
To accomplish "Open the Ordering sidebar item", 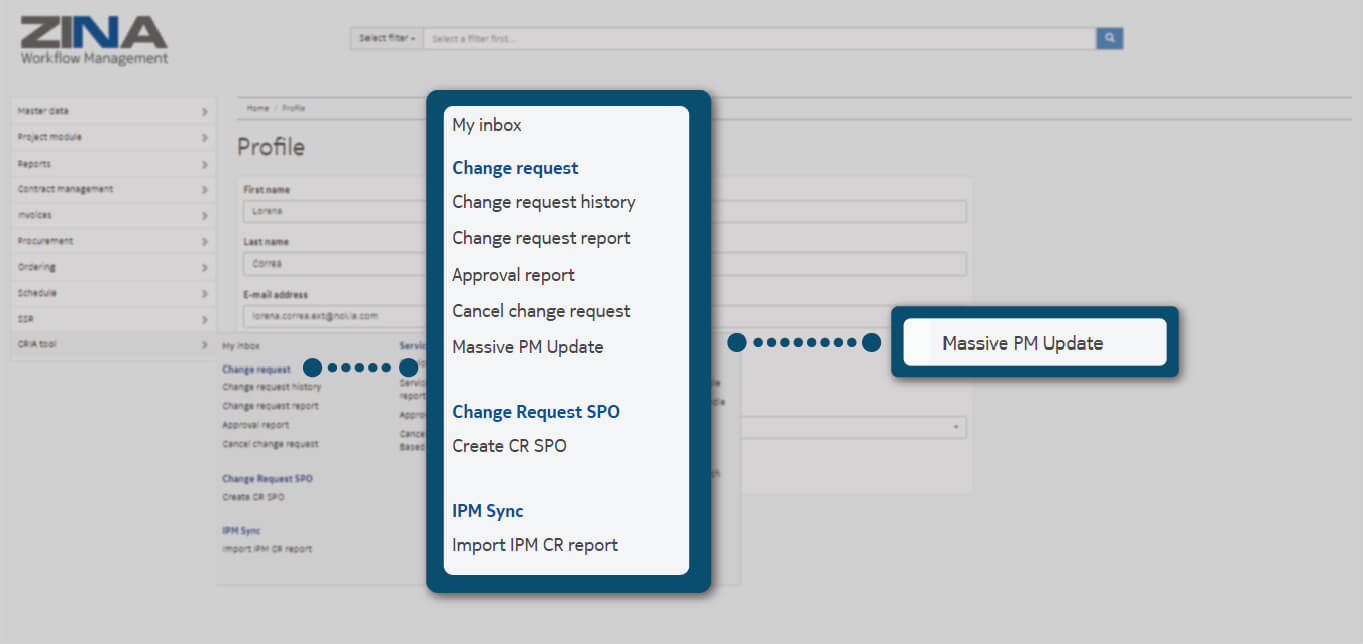I will point(112,267).
